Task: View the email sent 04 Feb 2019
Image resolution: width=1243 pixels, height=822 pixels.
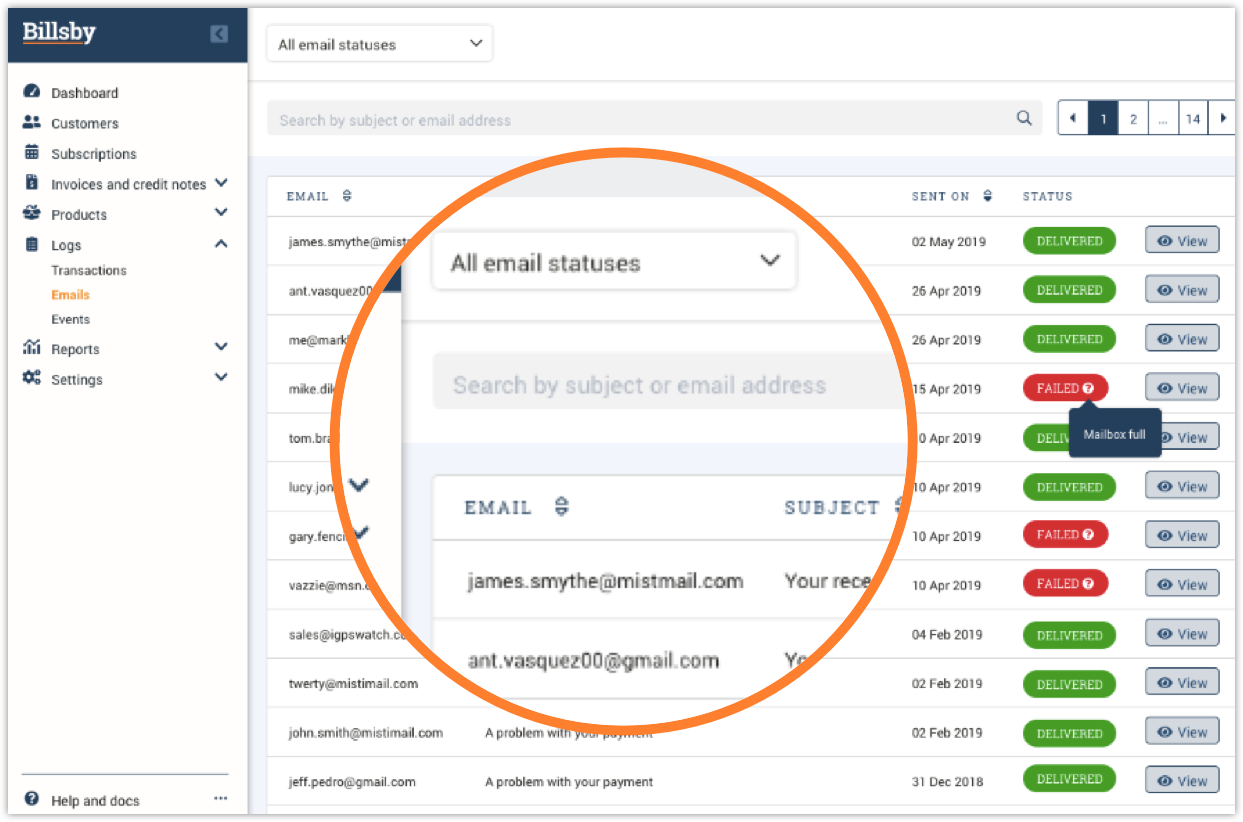Action: tap(1182, 634)
